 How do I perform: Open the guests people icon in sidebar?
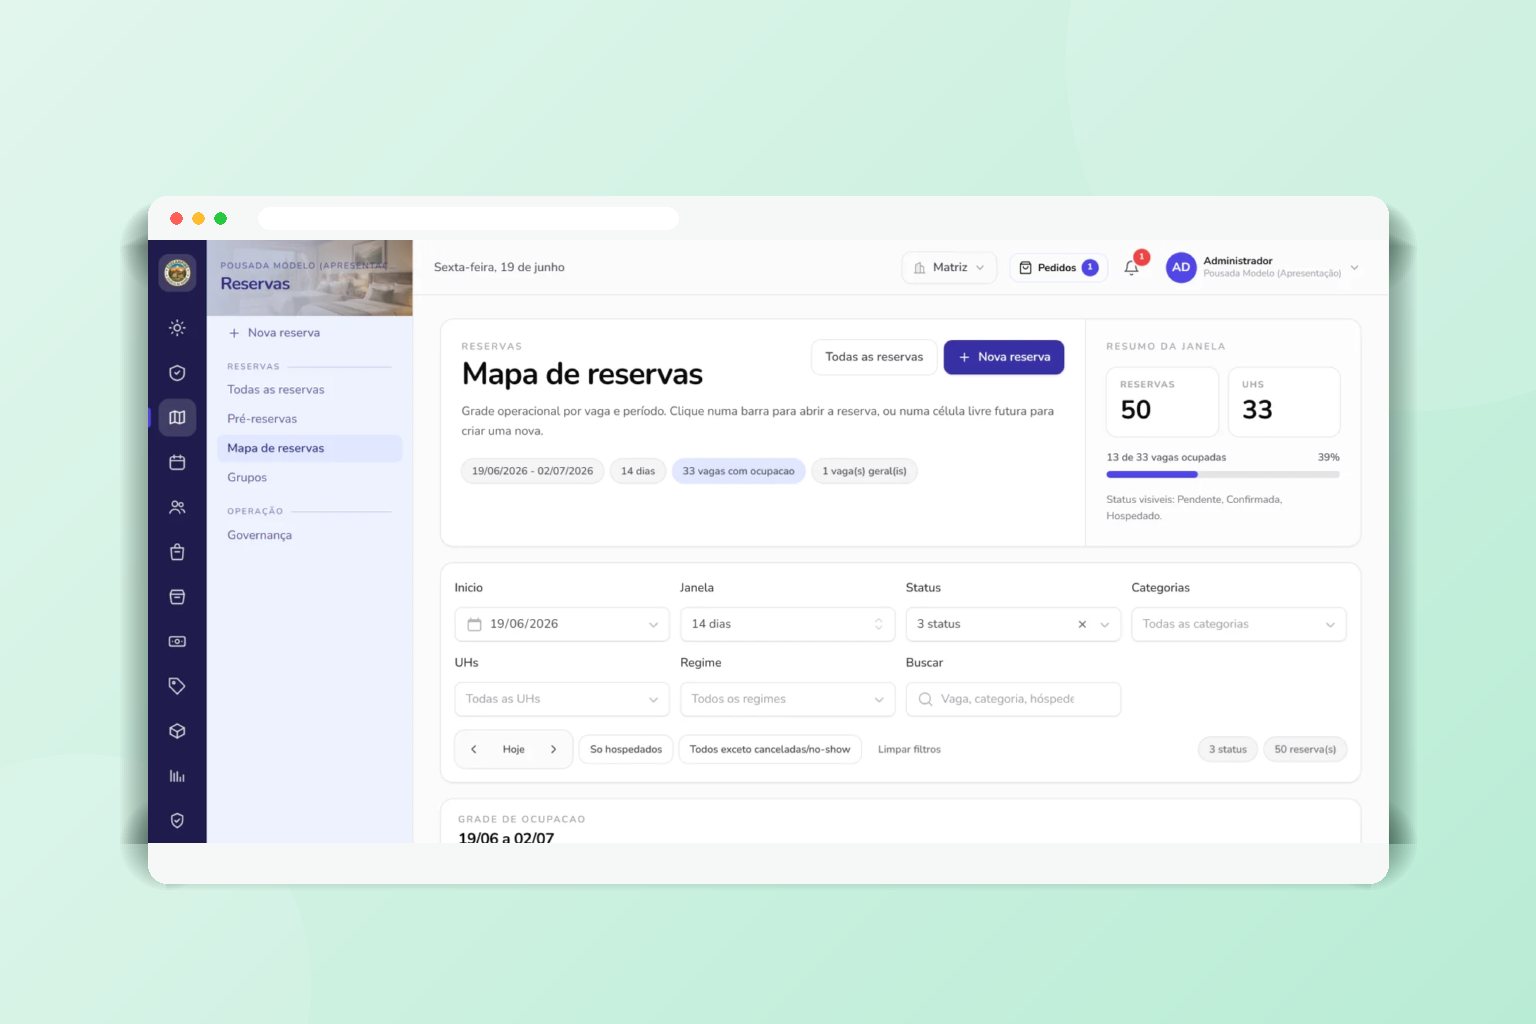[177, 507]
